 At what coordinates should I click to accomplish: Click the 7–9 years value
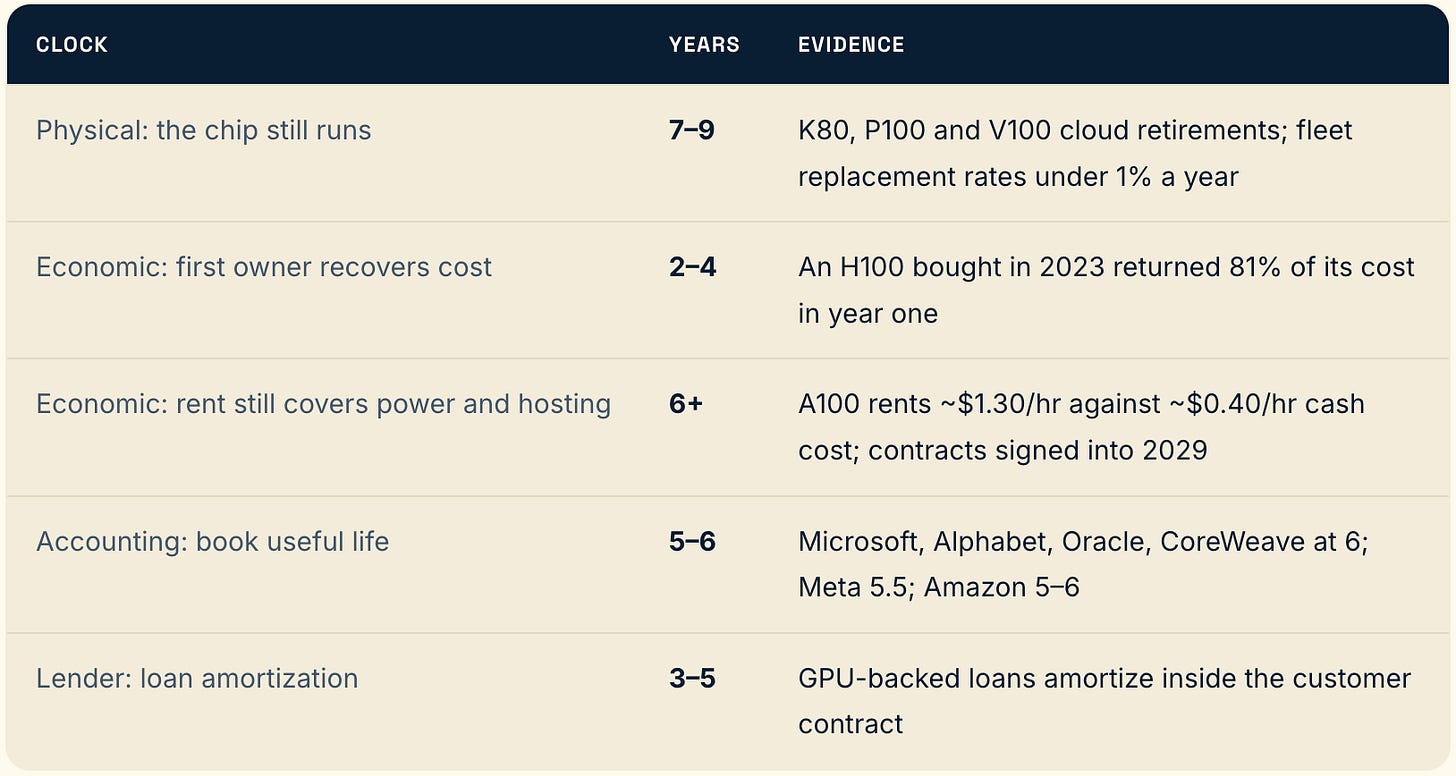click(x=692, y=131)
